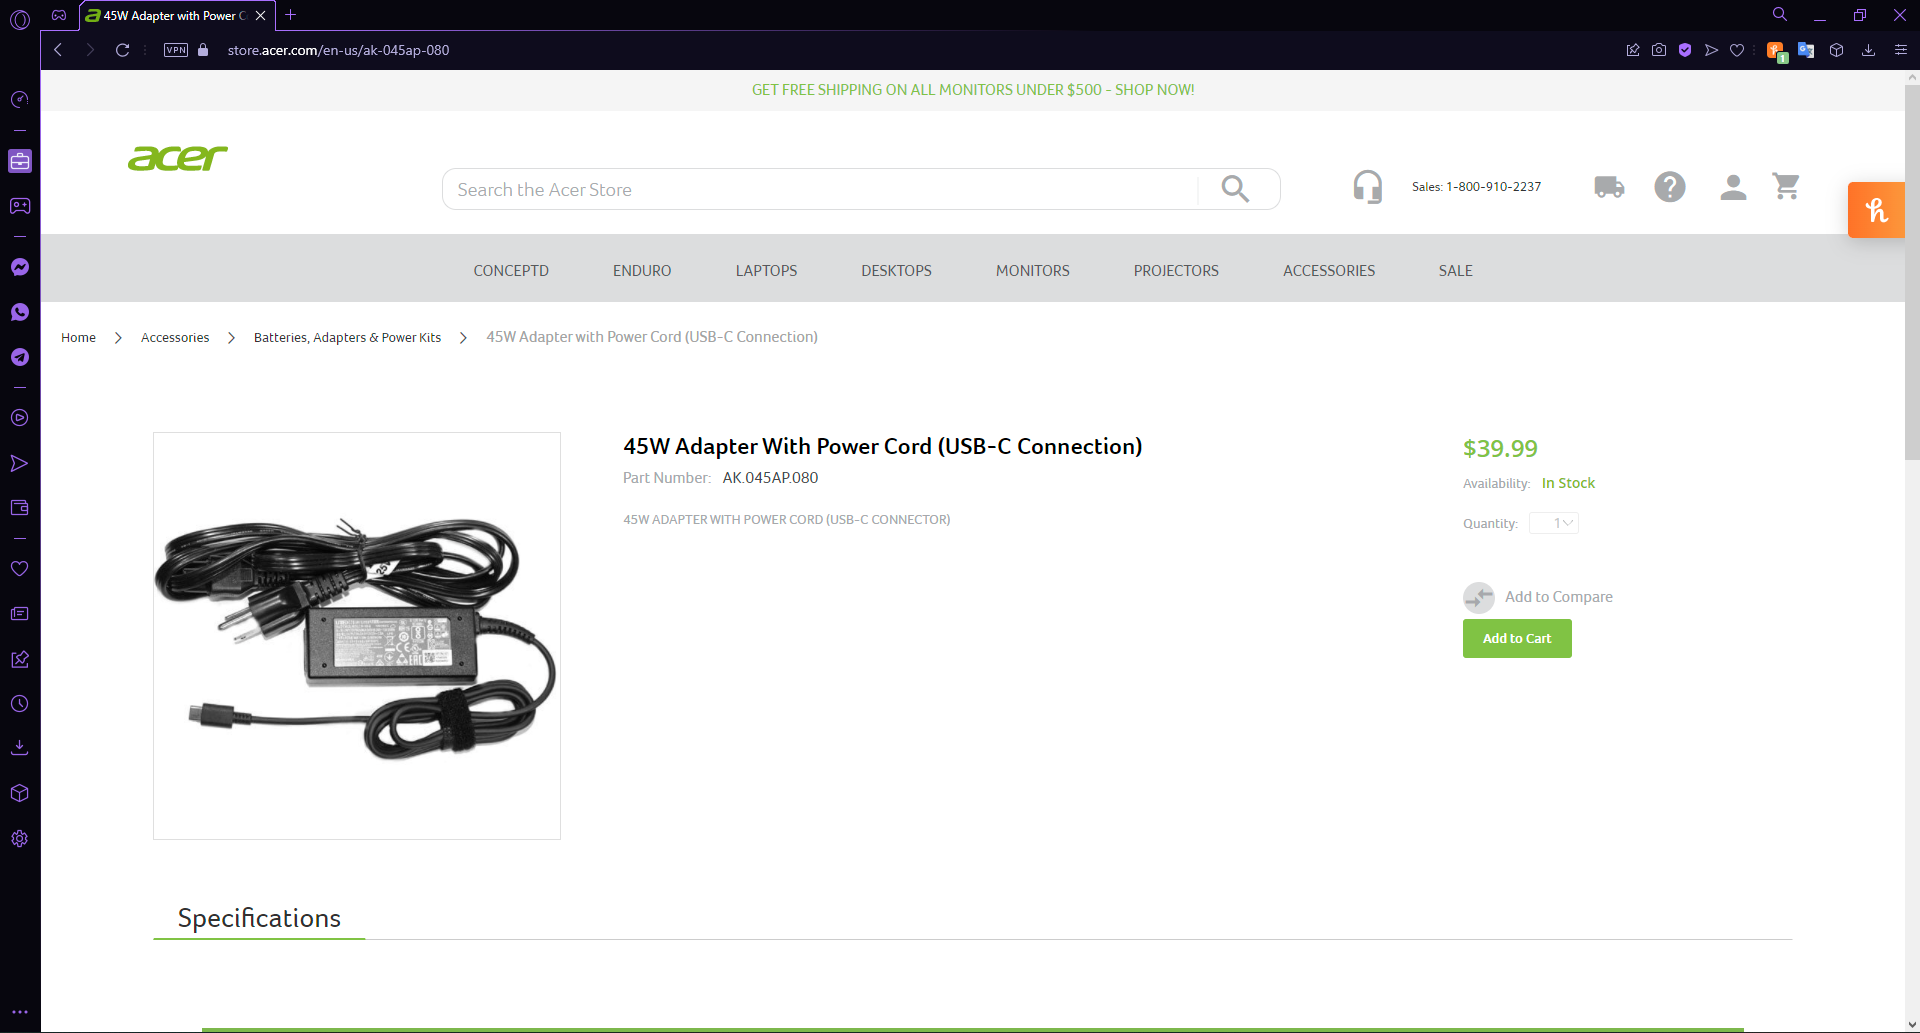Screen dimensions: 1920x1033
Task: Click the Add to Cart button
Action: pos(1517,639)
